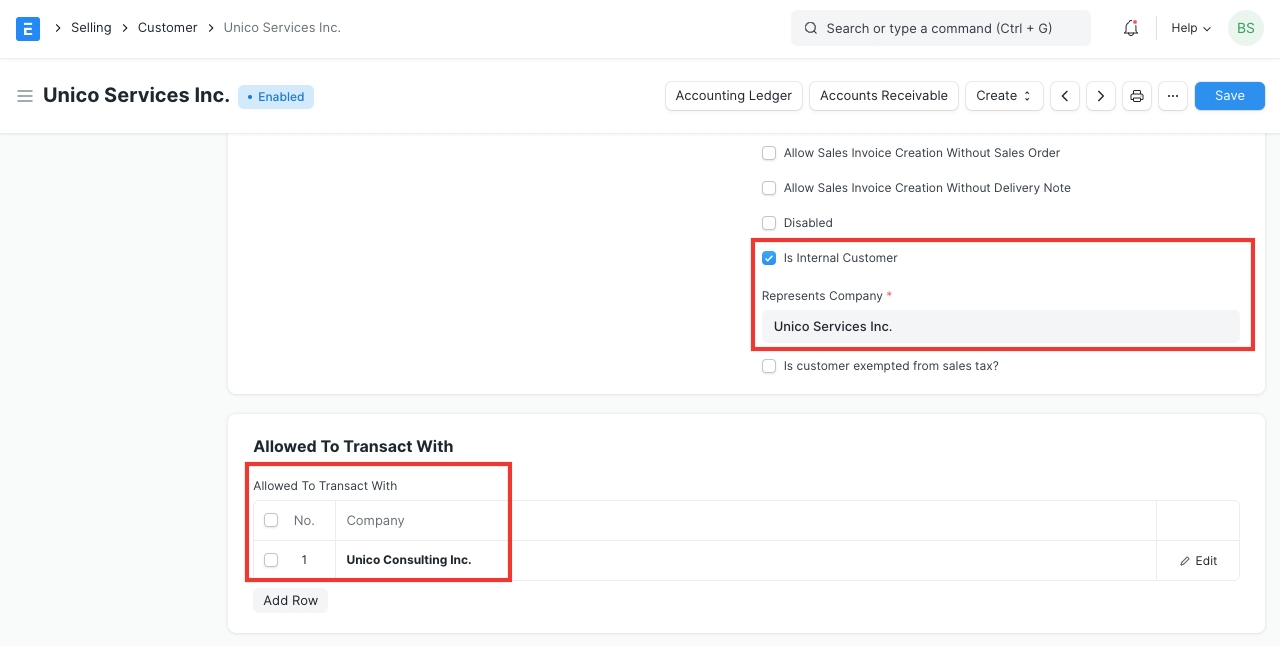Click the BS user avatar

click(1245, 28)
